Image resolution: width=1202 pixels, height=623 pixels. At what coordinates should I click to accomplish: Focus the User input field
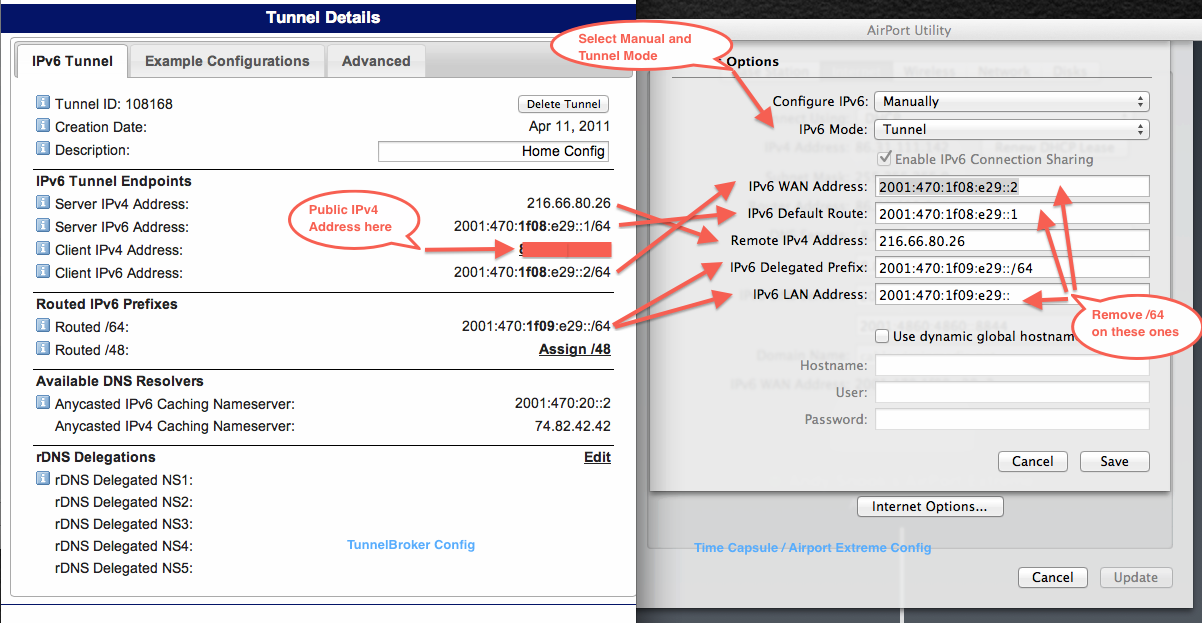1012,393
